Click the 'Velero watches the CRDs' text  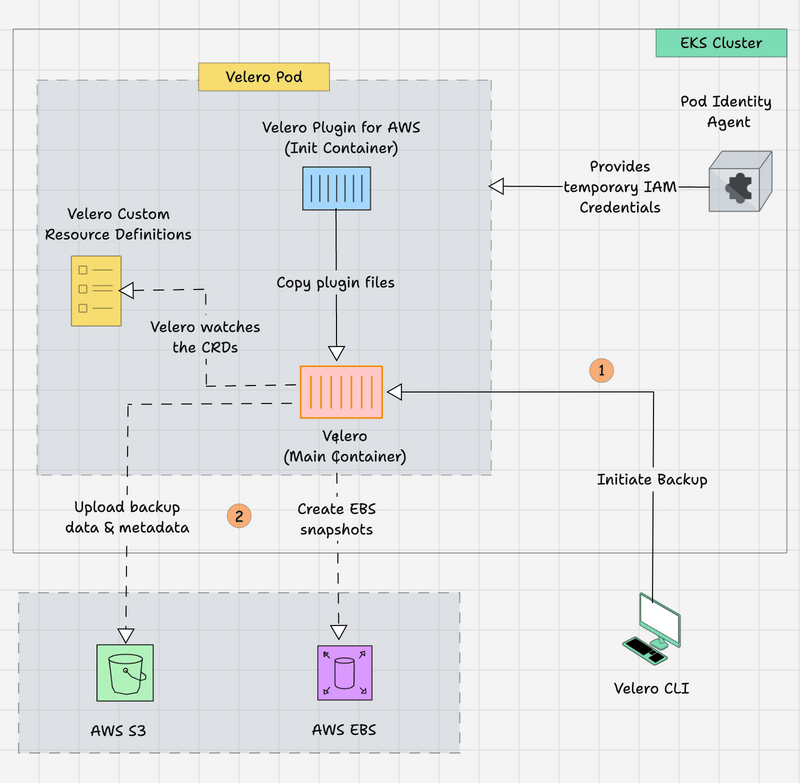click(205, 337)
